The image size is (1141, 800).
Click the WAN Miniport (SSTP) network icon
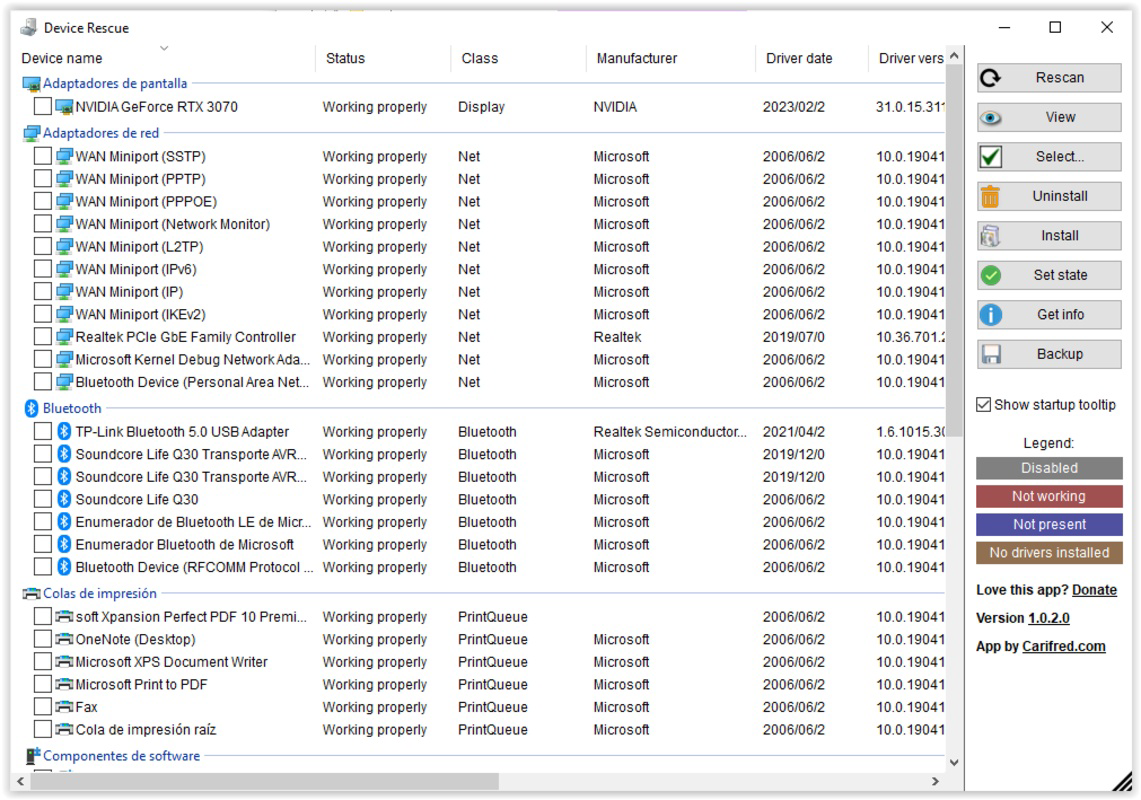click(64, 157)
